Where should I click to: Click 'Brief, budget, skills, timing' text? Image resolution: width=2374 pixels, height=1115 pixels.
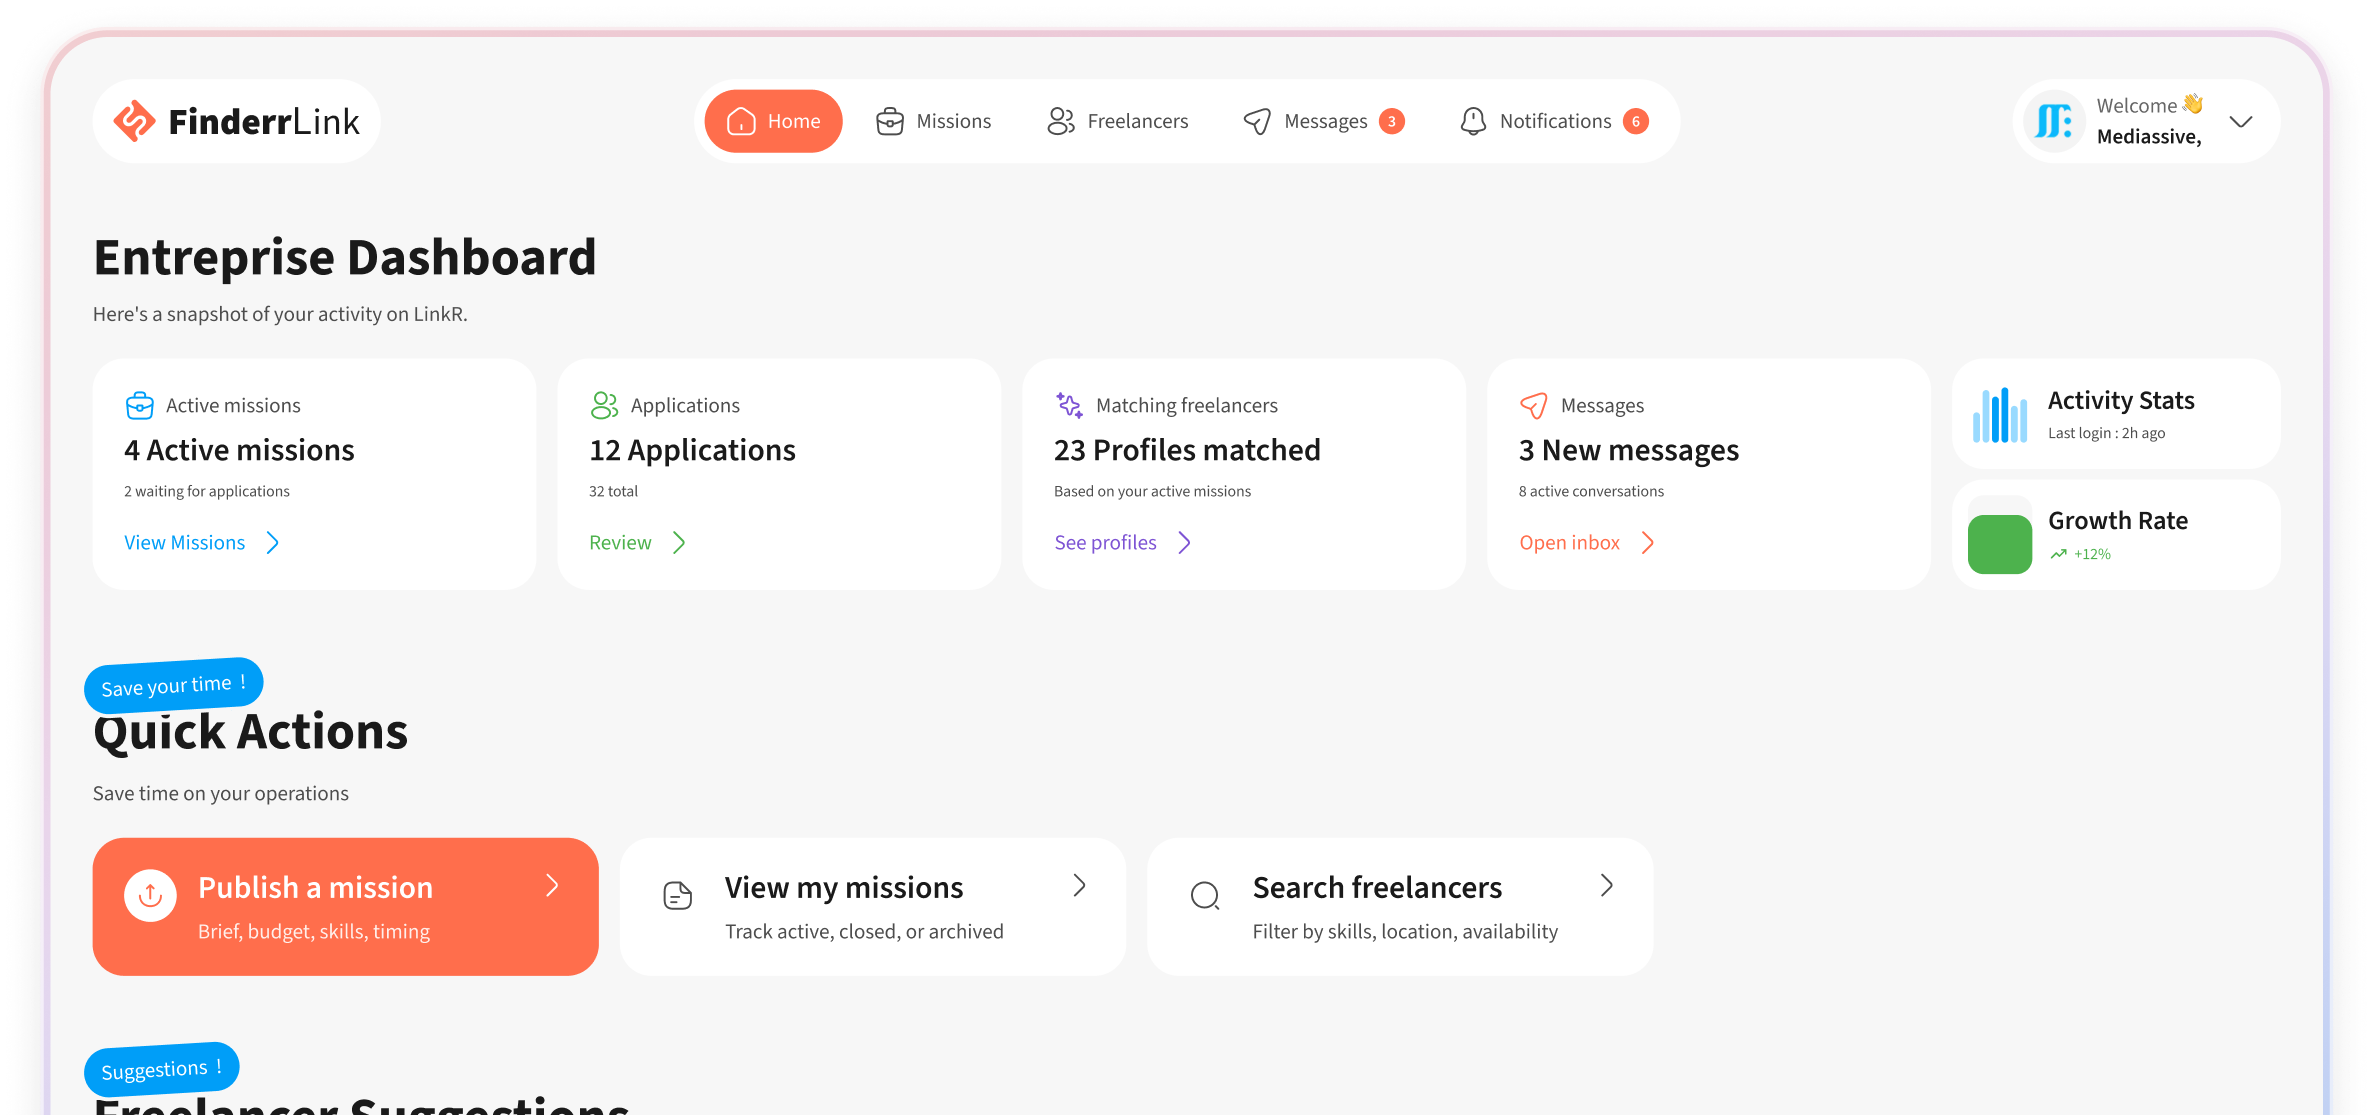314,931
